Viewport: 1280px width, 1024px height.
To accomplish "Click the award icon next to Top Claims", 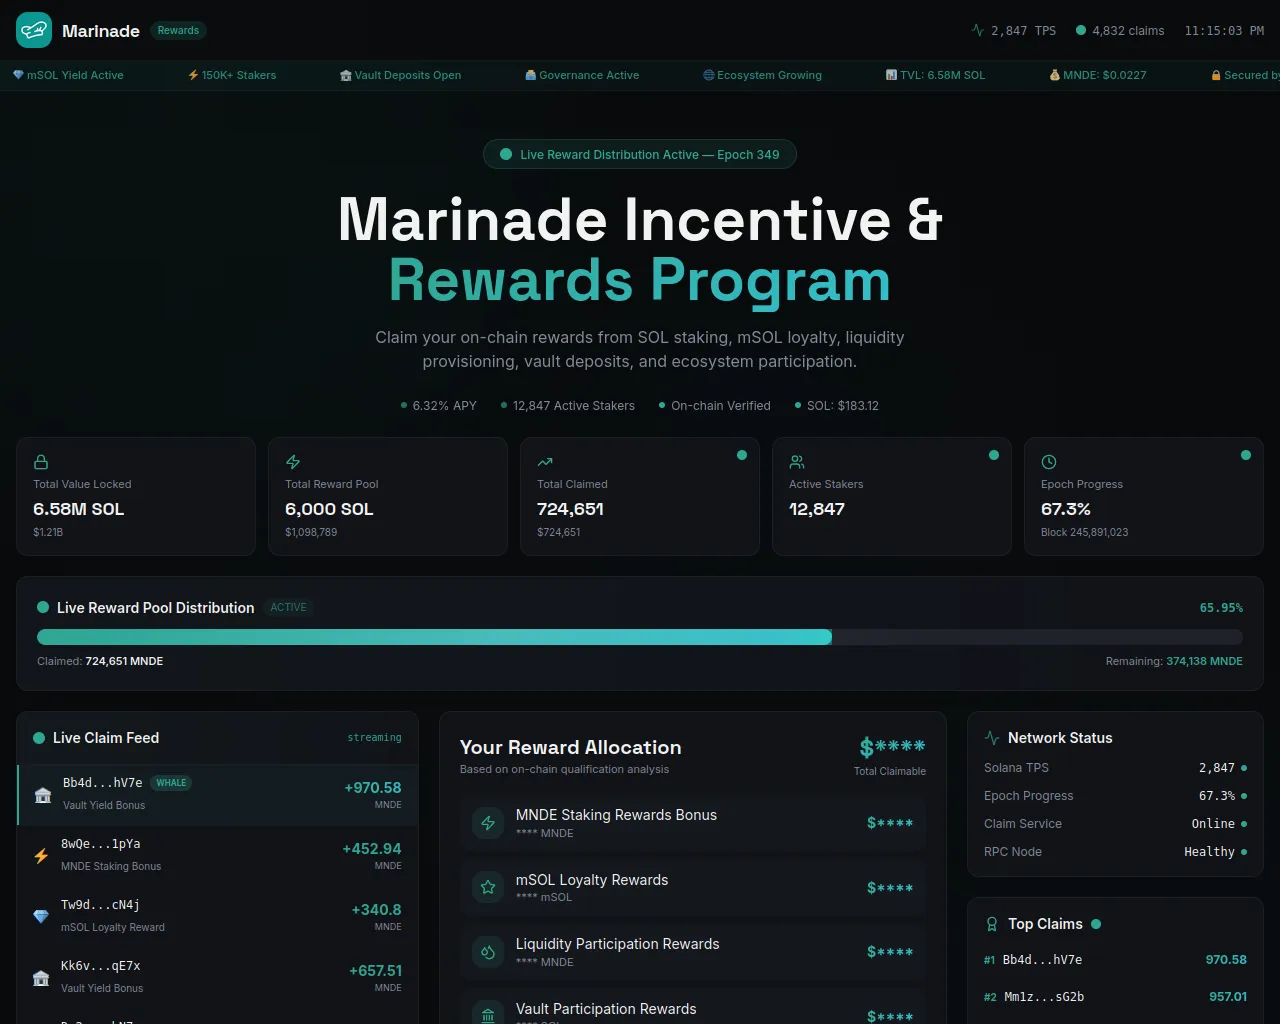I will pos(992,924).
